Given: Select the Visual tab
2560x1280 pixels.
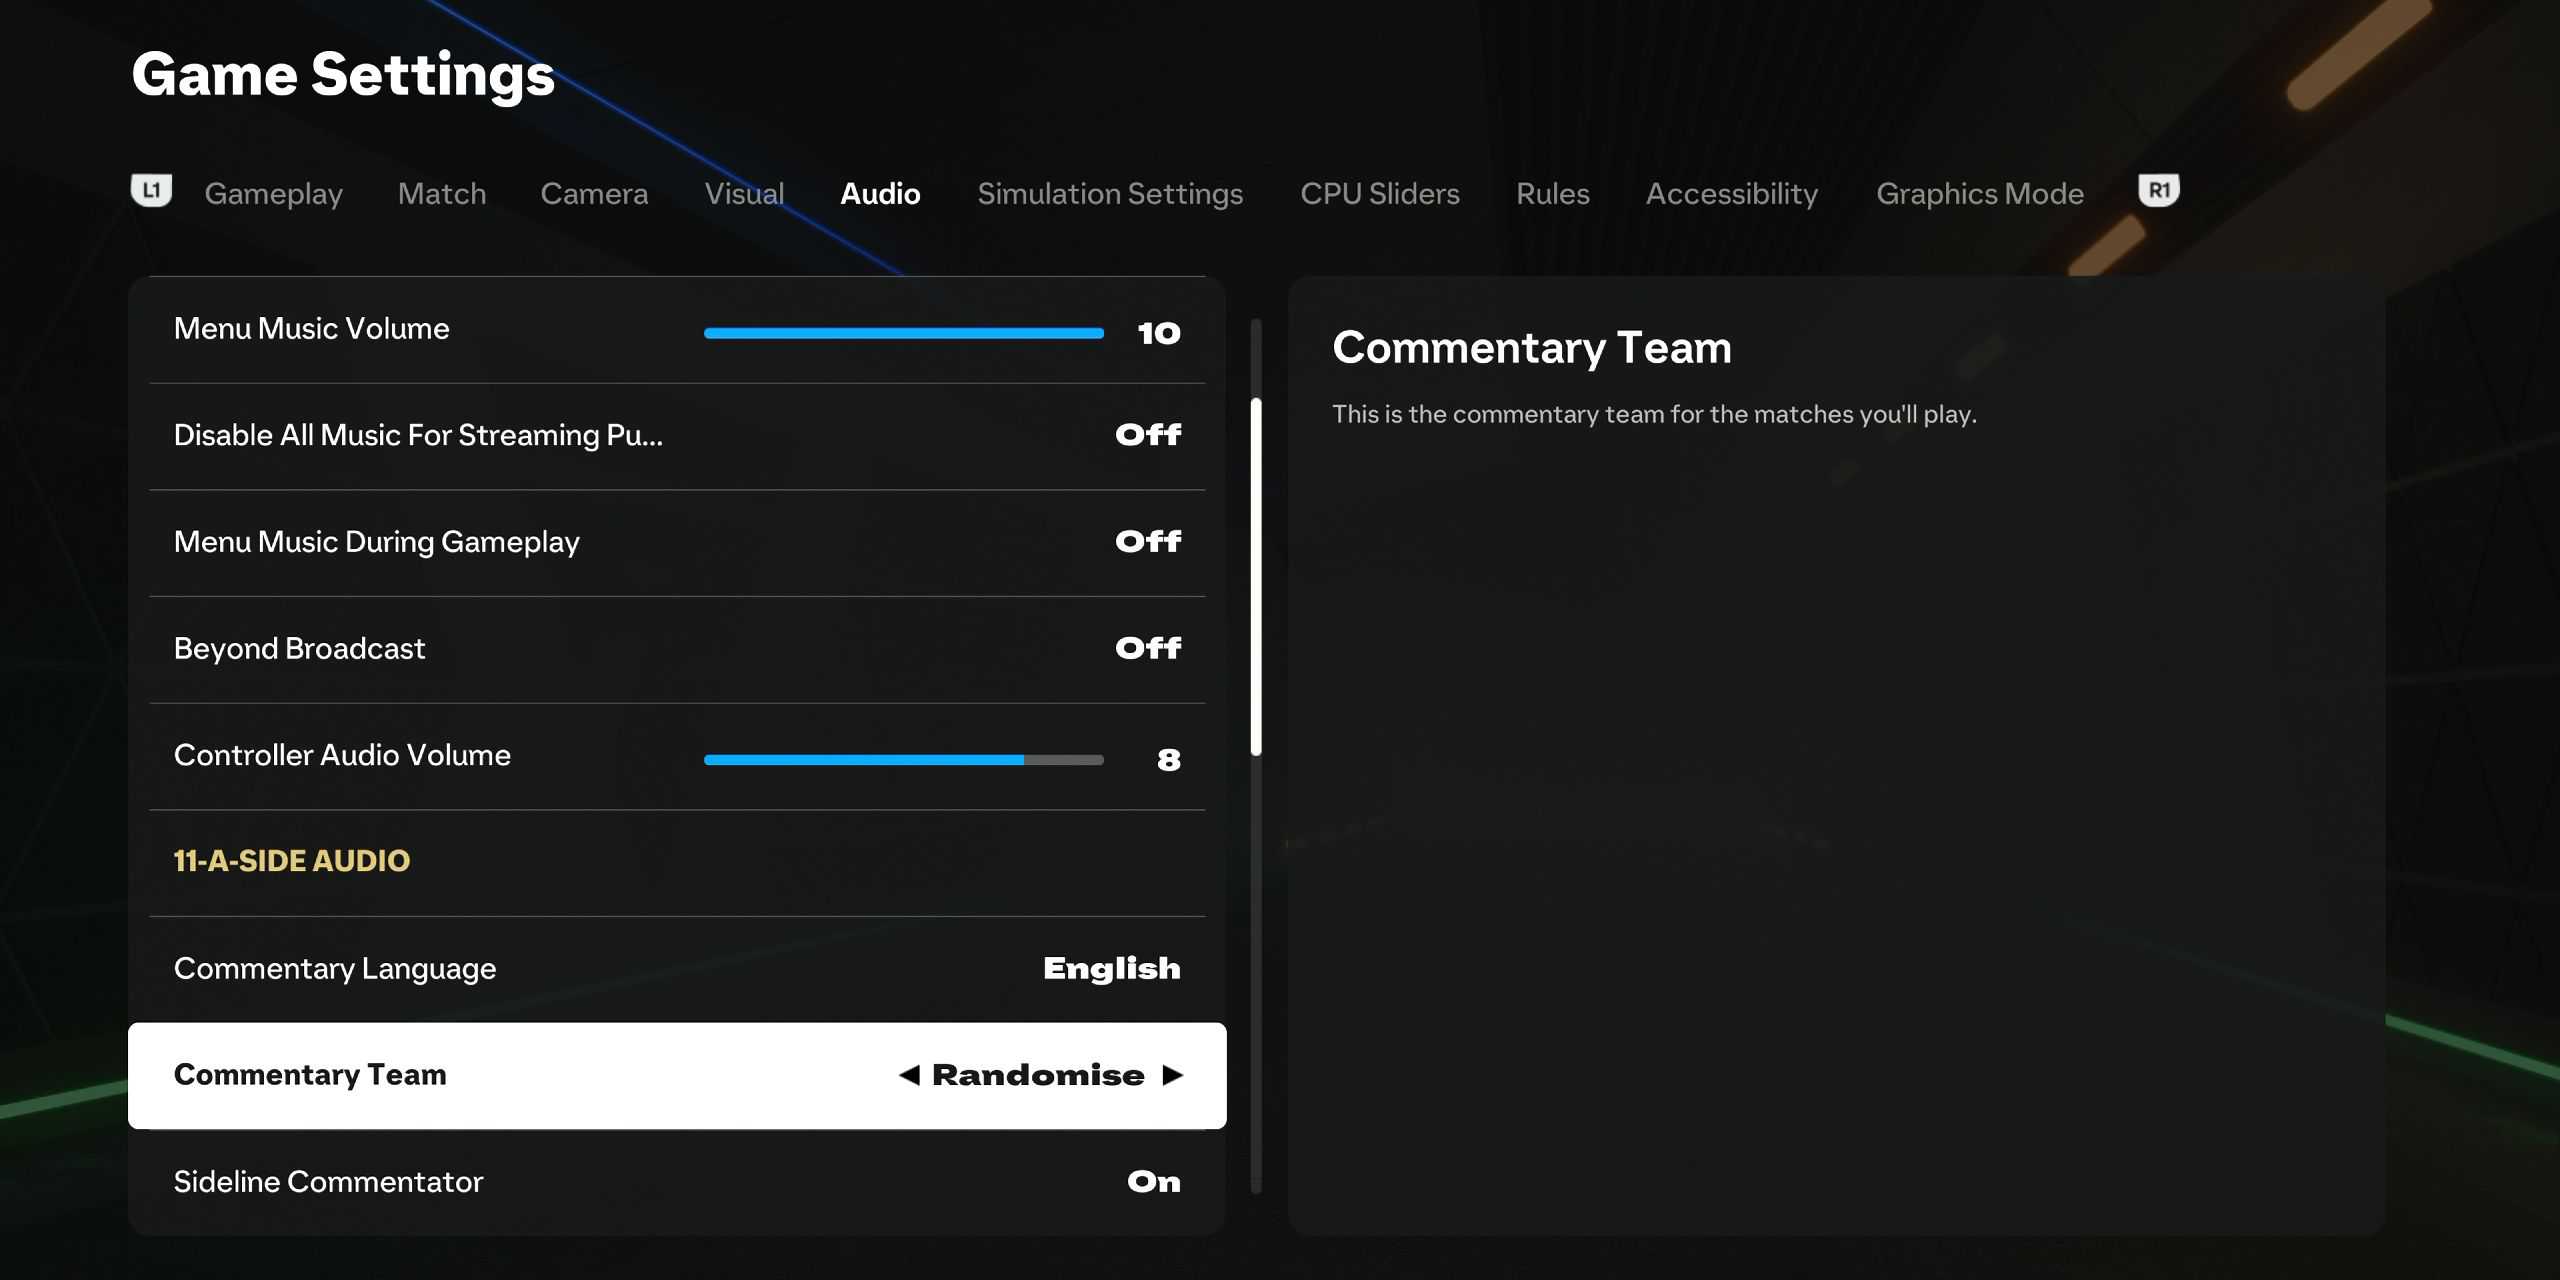Looking at the screenshot, I should point(744,193).
